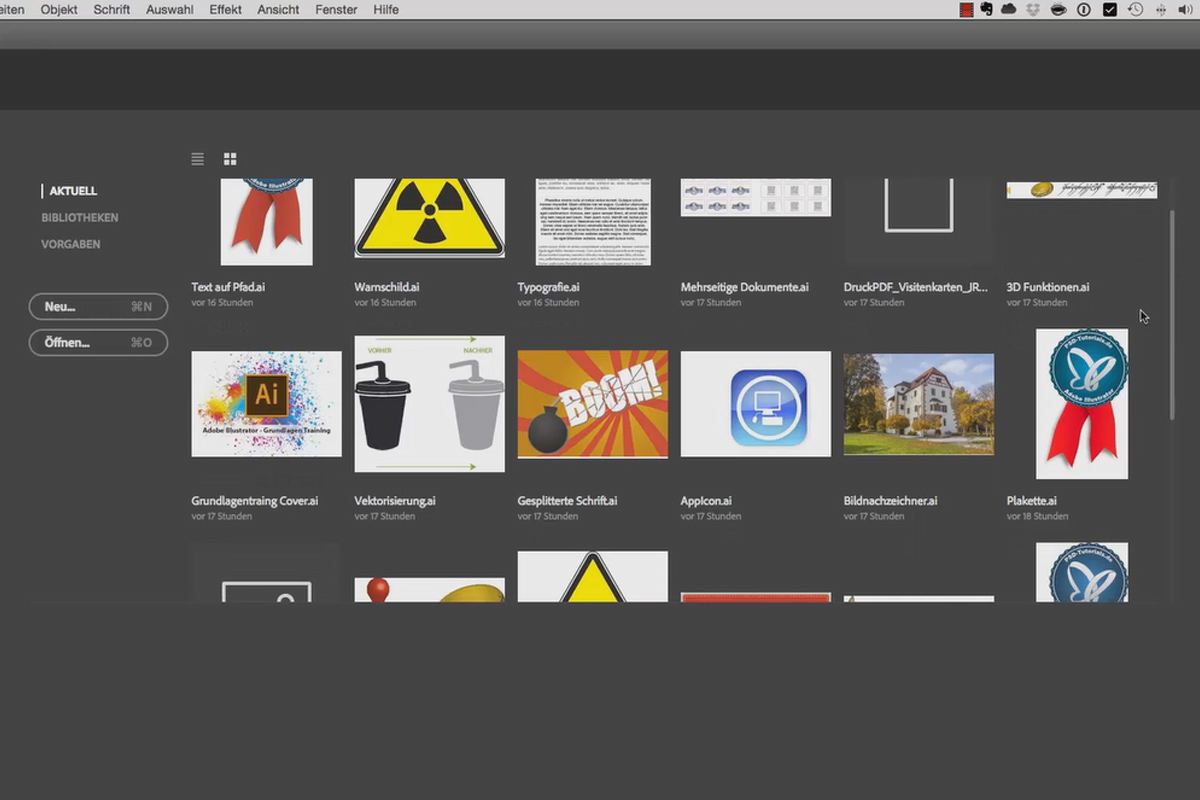Viewport: 1200px width, 800px height.
Task: Open the Ansicht menu
Action: pos(278,9)
